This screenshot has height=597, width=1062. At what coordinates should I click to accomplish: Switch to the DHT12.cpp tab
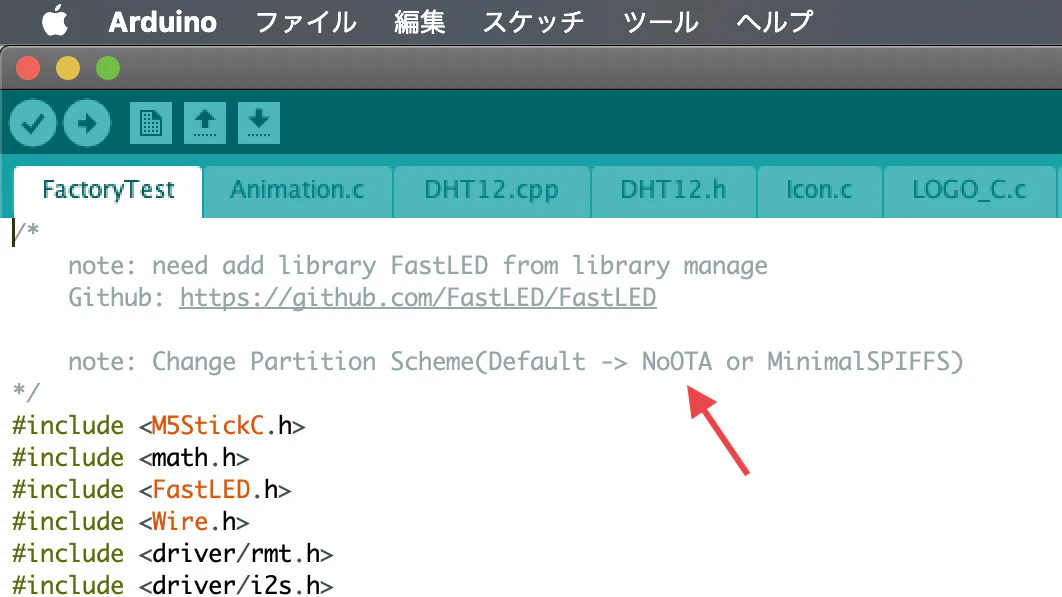tap(492, 190)
